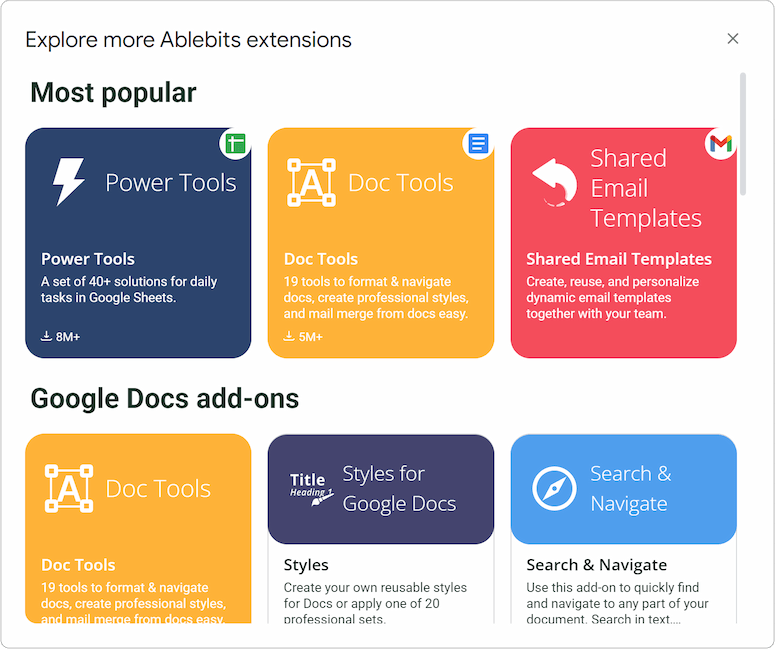Click 'Explore more Ablebits extensions' title
This screenshot has width=775, height=649.
tap(188, 40)
